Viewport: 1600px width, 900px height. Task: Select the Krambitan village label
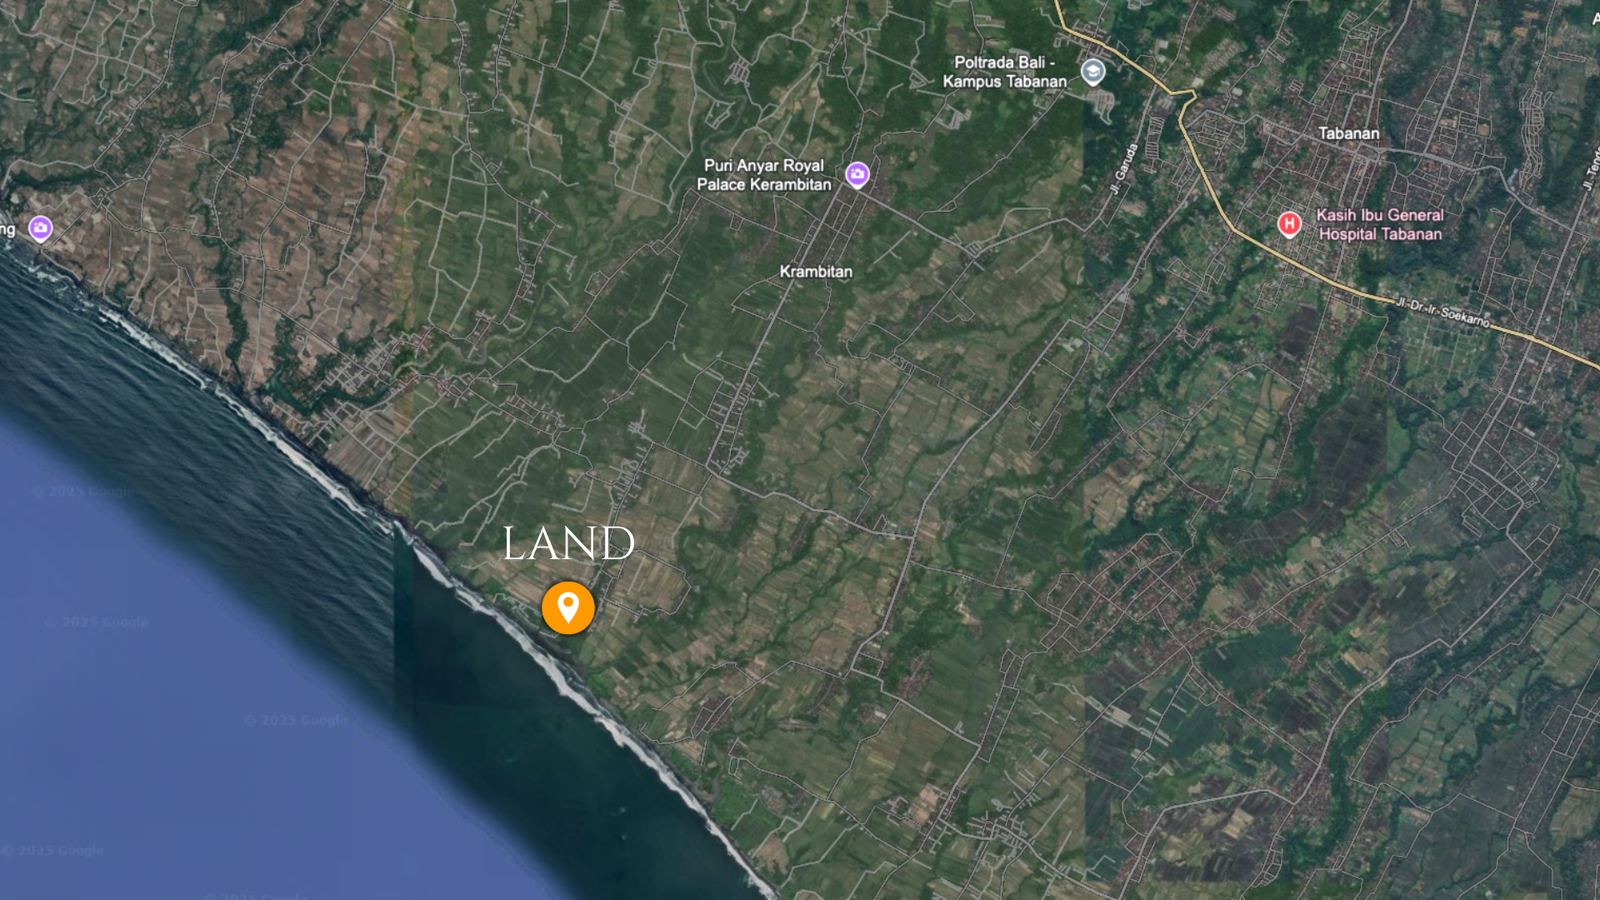[816, 271]
